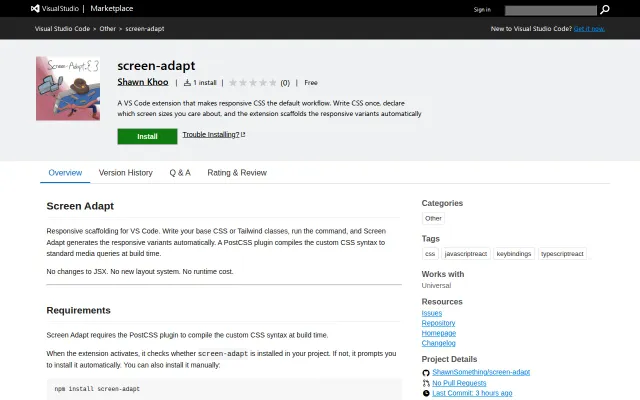This screenshot has width=640, height=400.
Task: Click the Visual Studio logo icon
Action: (35, 9)
